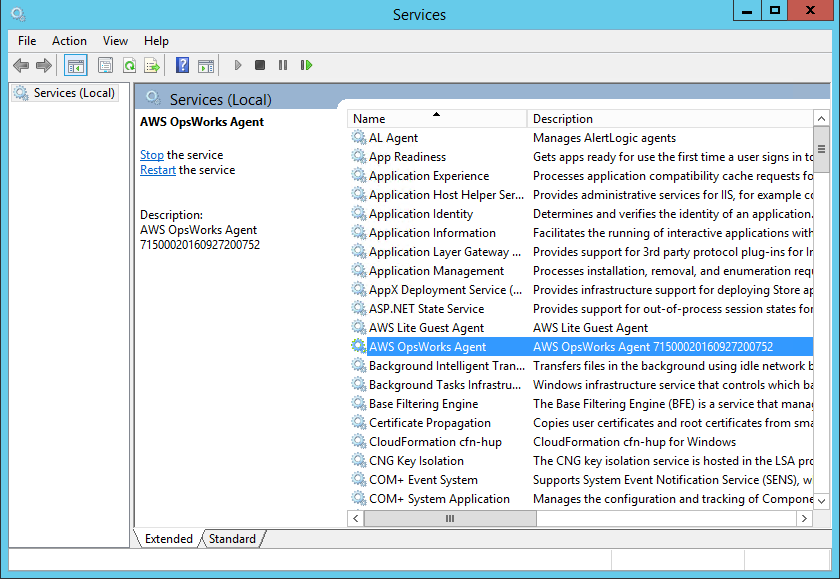Viewport: 840px width, 580px height.
Task: Click the Refresh toolbar icon
Action: tap(129, 65)
